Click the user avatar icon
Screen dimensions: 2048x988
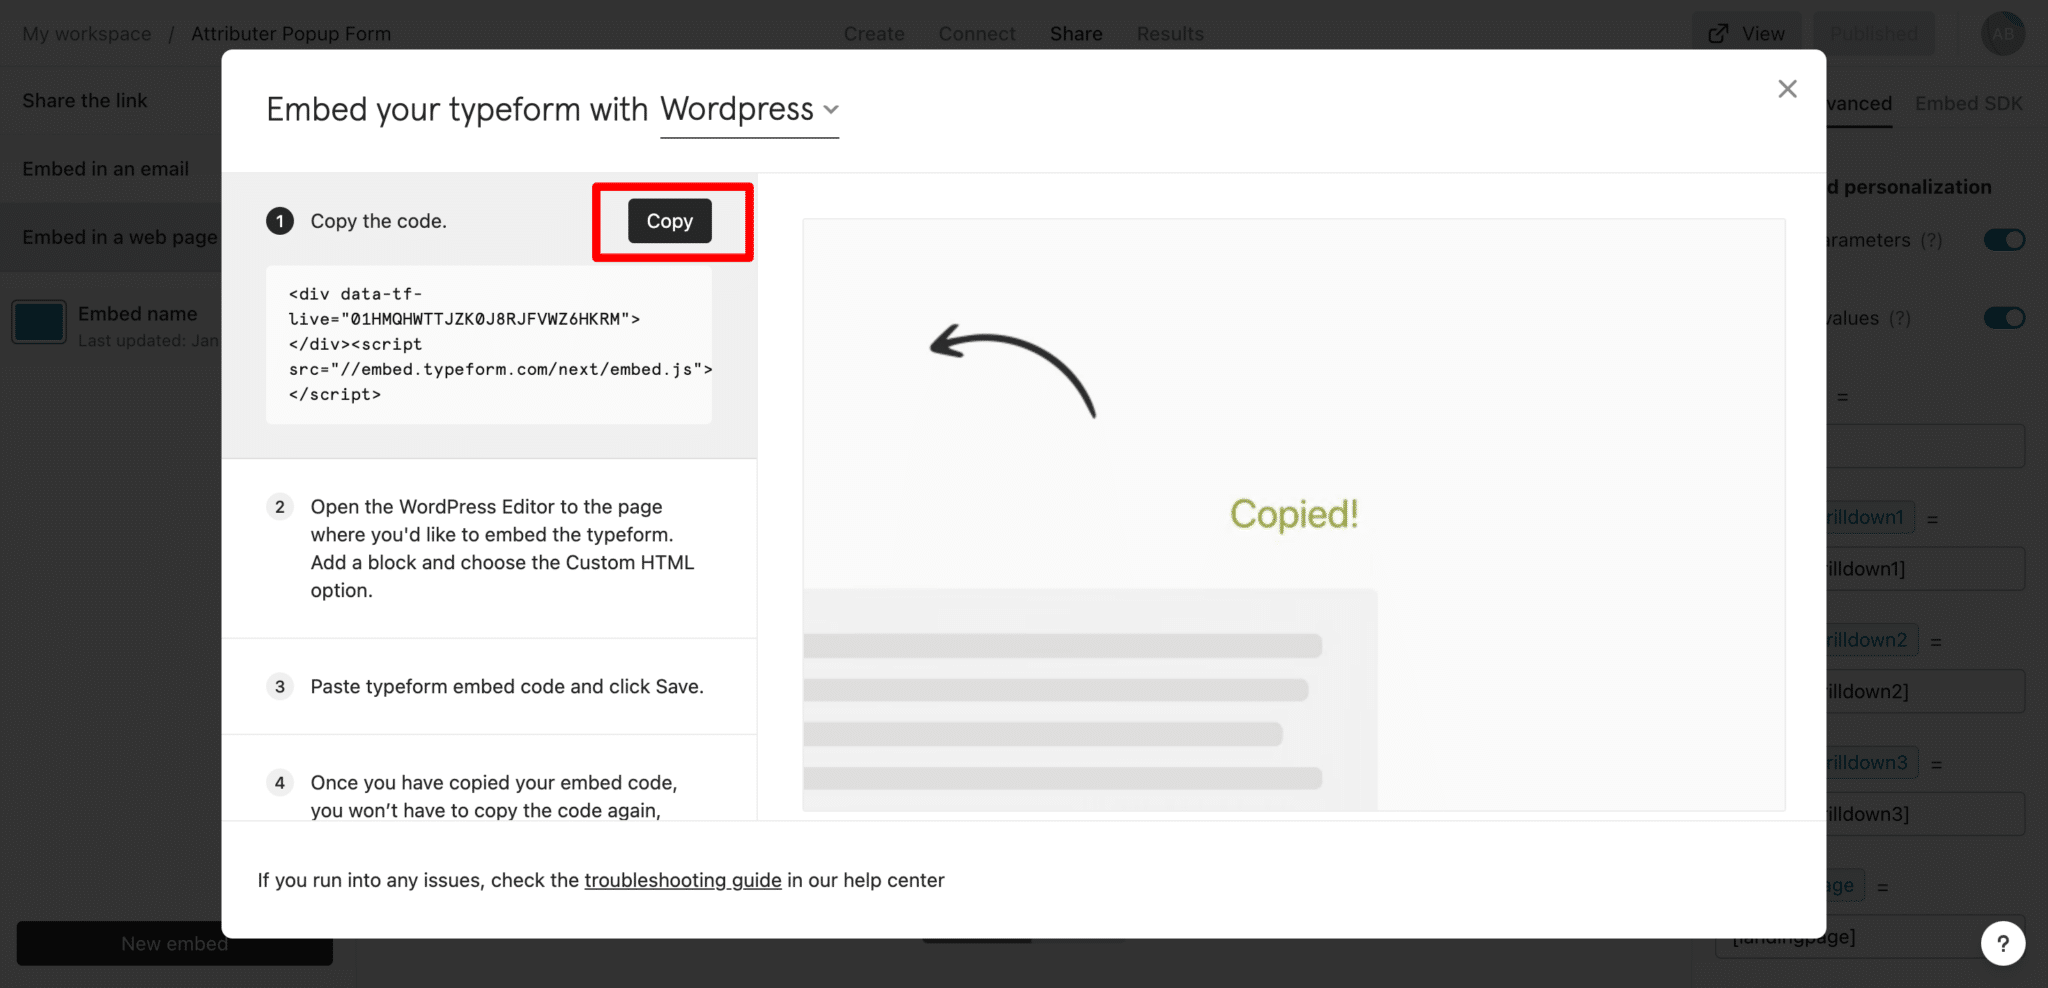2003,34
